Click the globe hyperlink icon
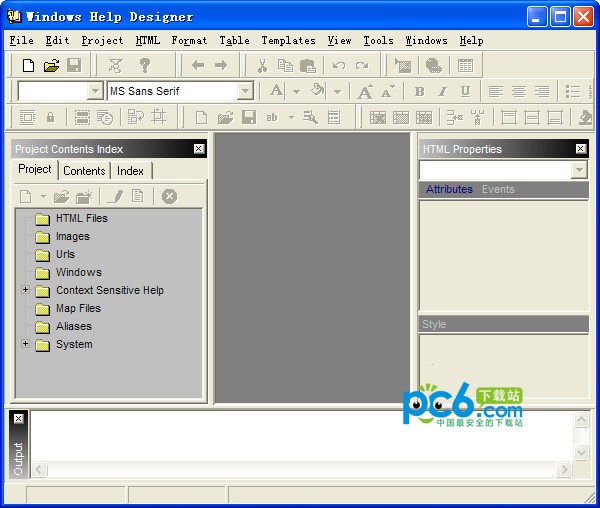600x508 pixels. (x=434, y=66)
